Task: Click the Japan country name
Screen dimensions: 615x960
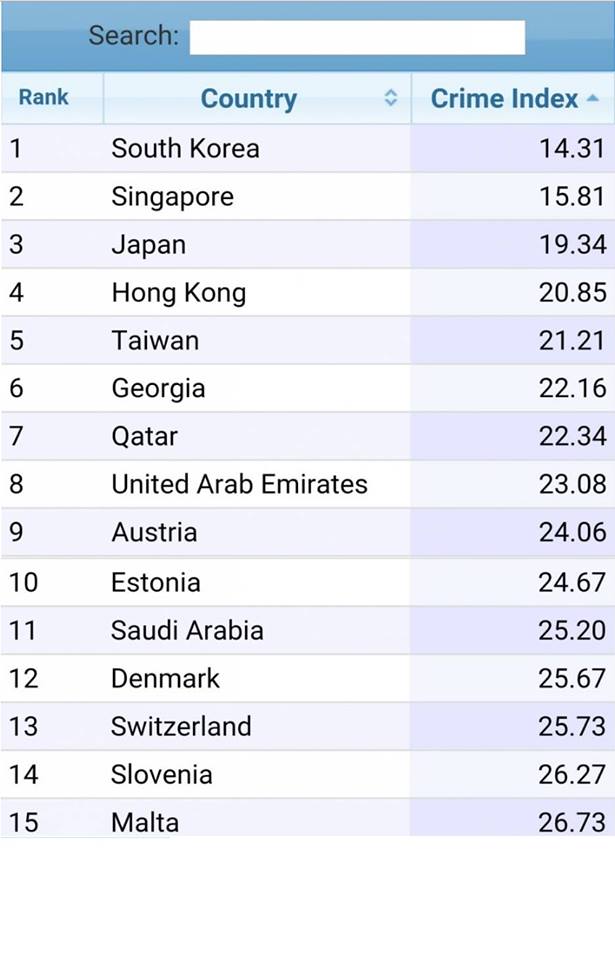Action: click(x=149, y=245)
